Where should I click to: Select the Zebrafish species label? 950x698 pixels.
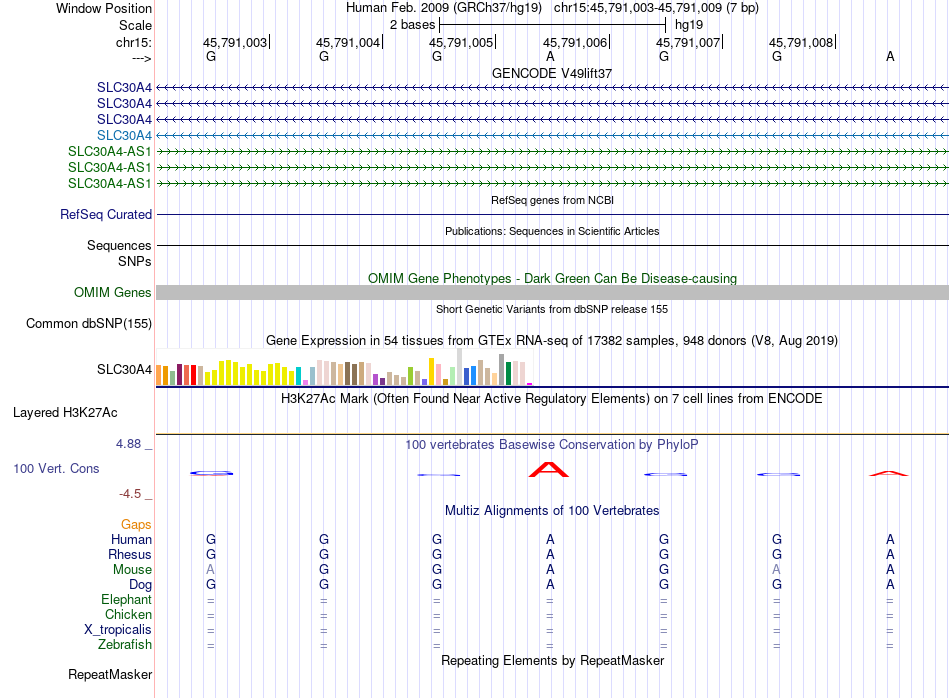coord(125,645)
